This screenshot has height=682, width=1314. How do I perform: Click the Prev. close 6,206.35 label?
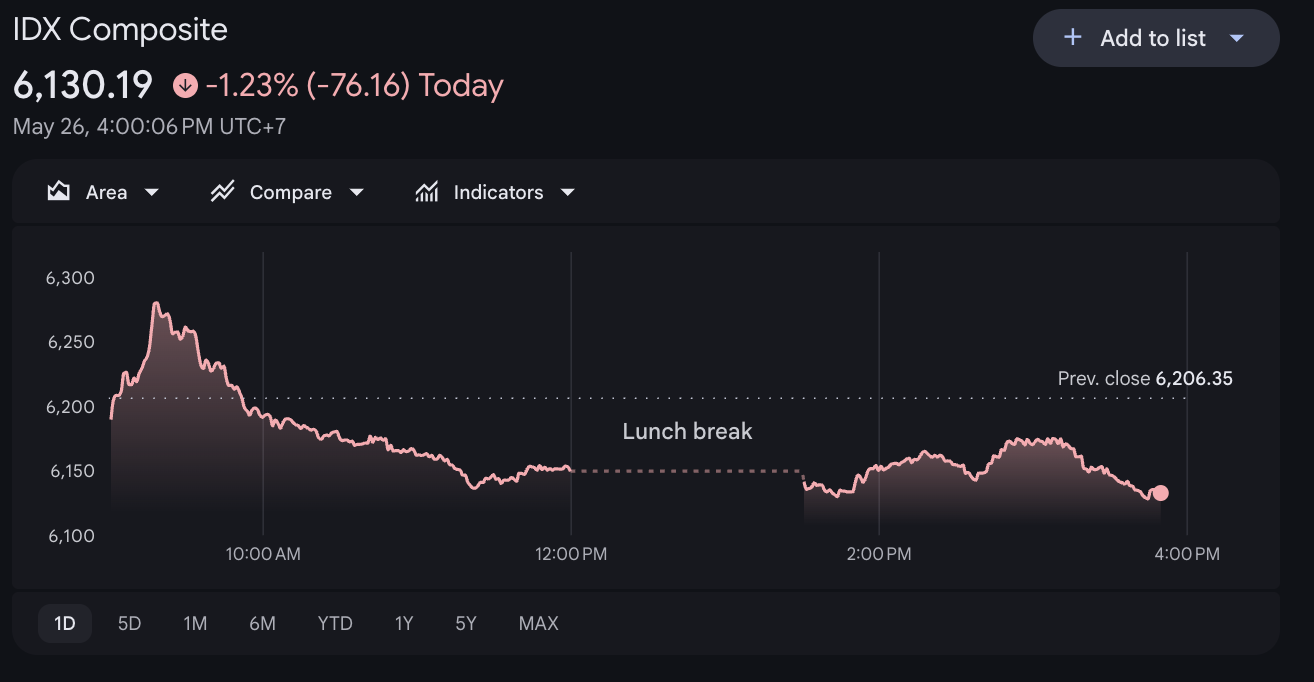tap(1145, 379)
